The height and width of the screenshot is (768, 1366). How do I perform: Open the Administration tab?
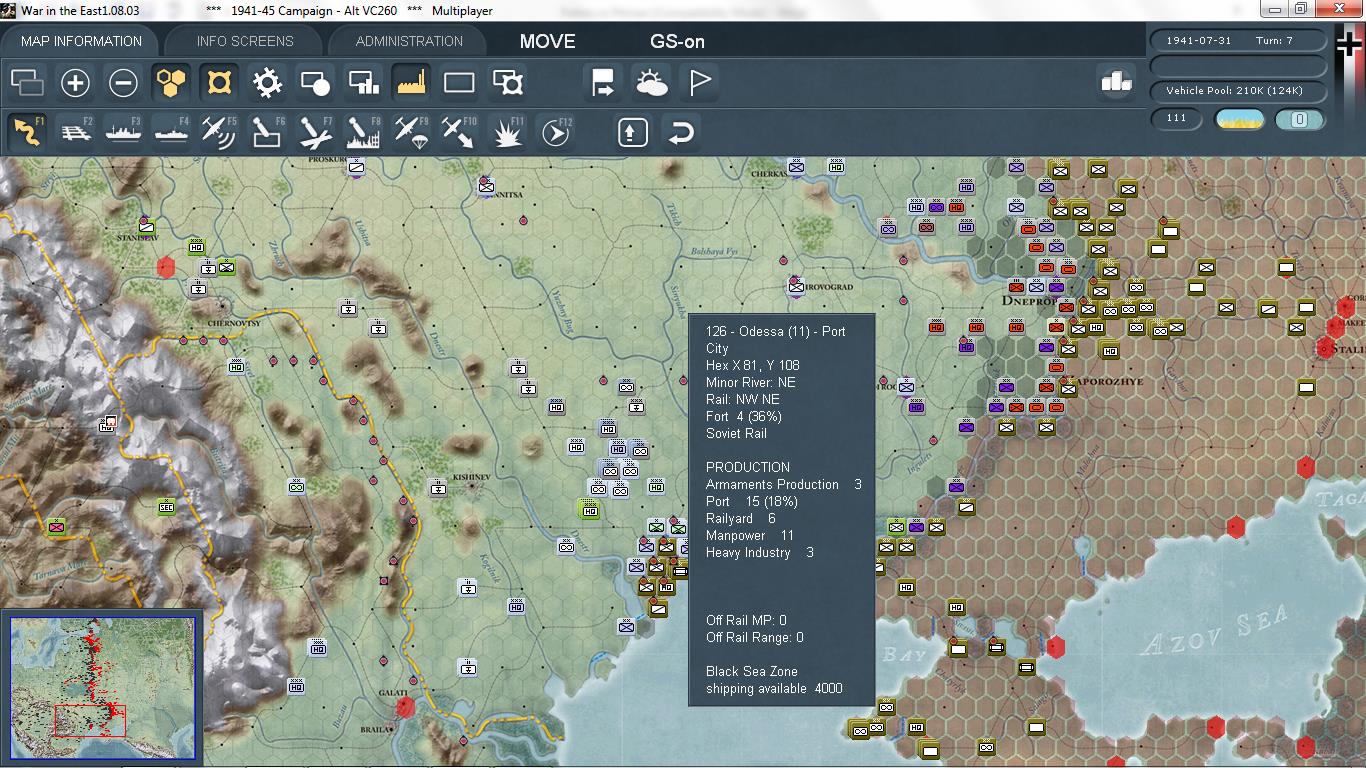point(409,41)
